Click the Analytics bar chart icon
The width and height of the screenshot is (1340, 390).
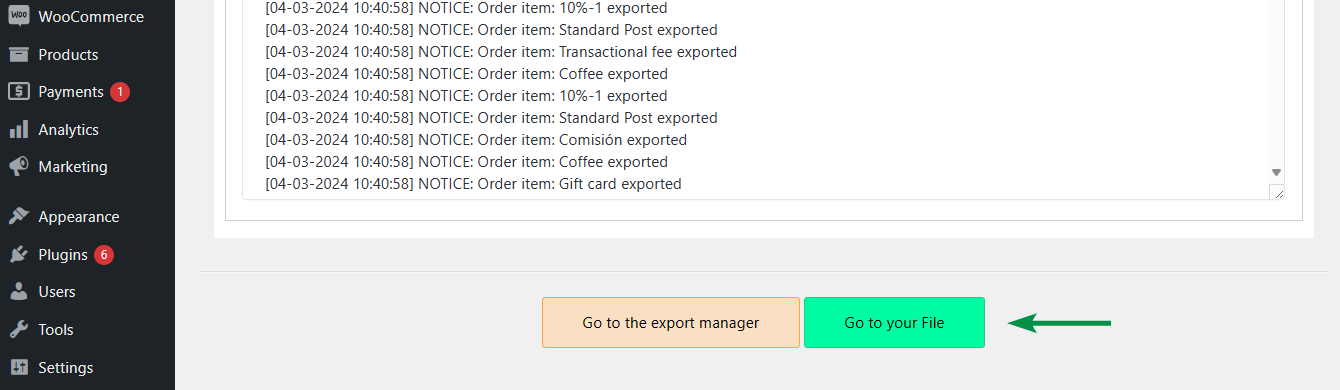pyautogui.click(x=18, y=130)
